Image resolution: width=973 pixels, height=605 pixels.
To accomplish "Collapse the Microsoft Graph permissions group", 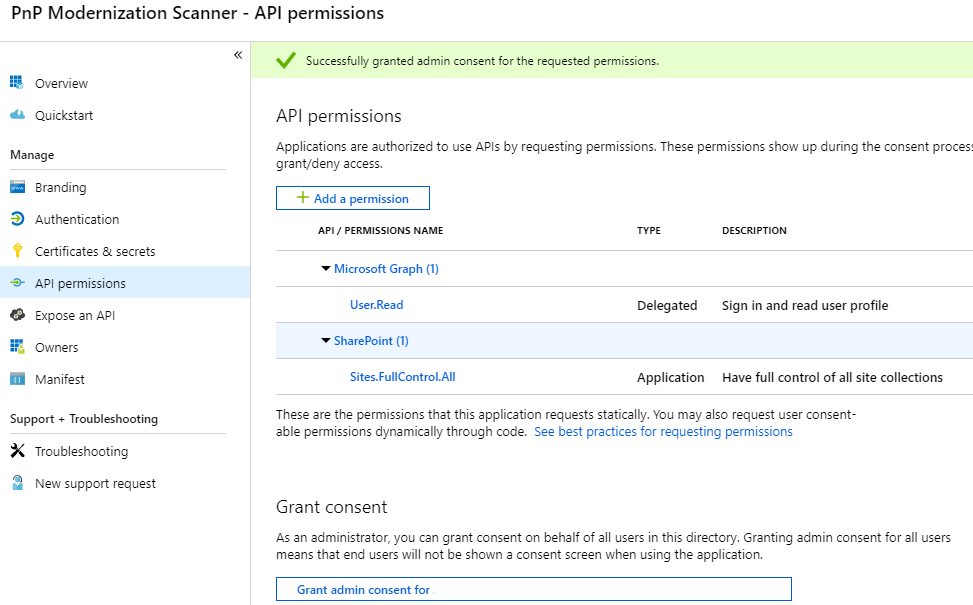I will tap(325, 268).
